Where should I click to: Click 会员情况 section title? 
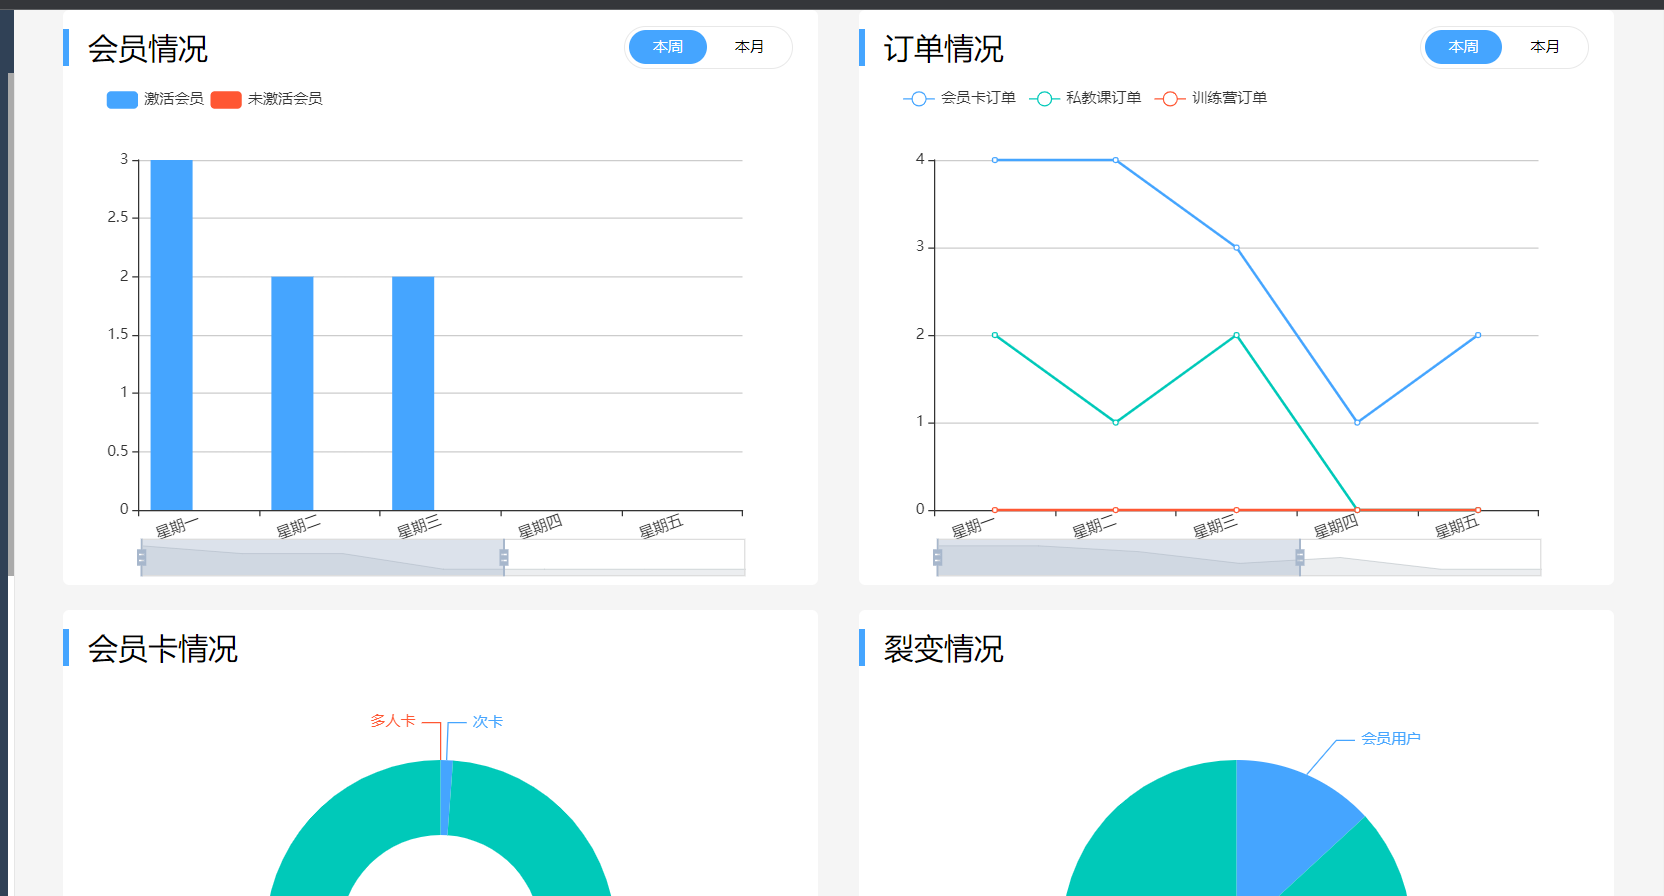point(148,49)
